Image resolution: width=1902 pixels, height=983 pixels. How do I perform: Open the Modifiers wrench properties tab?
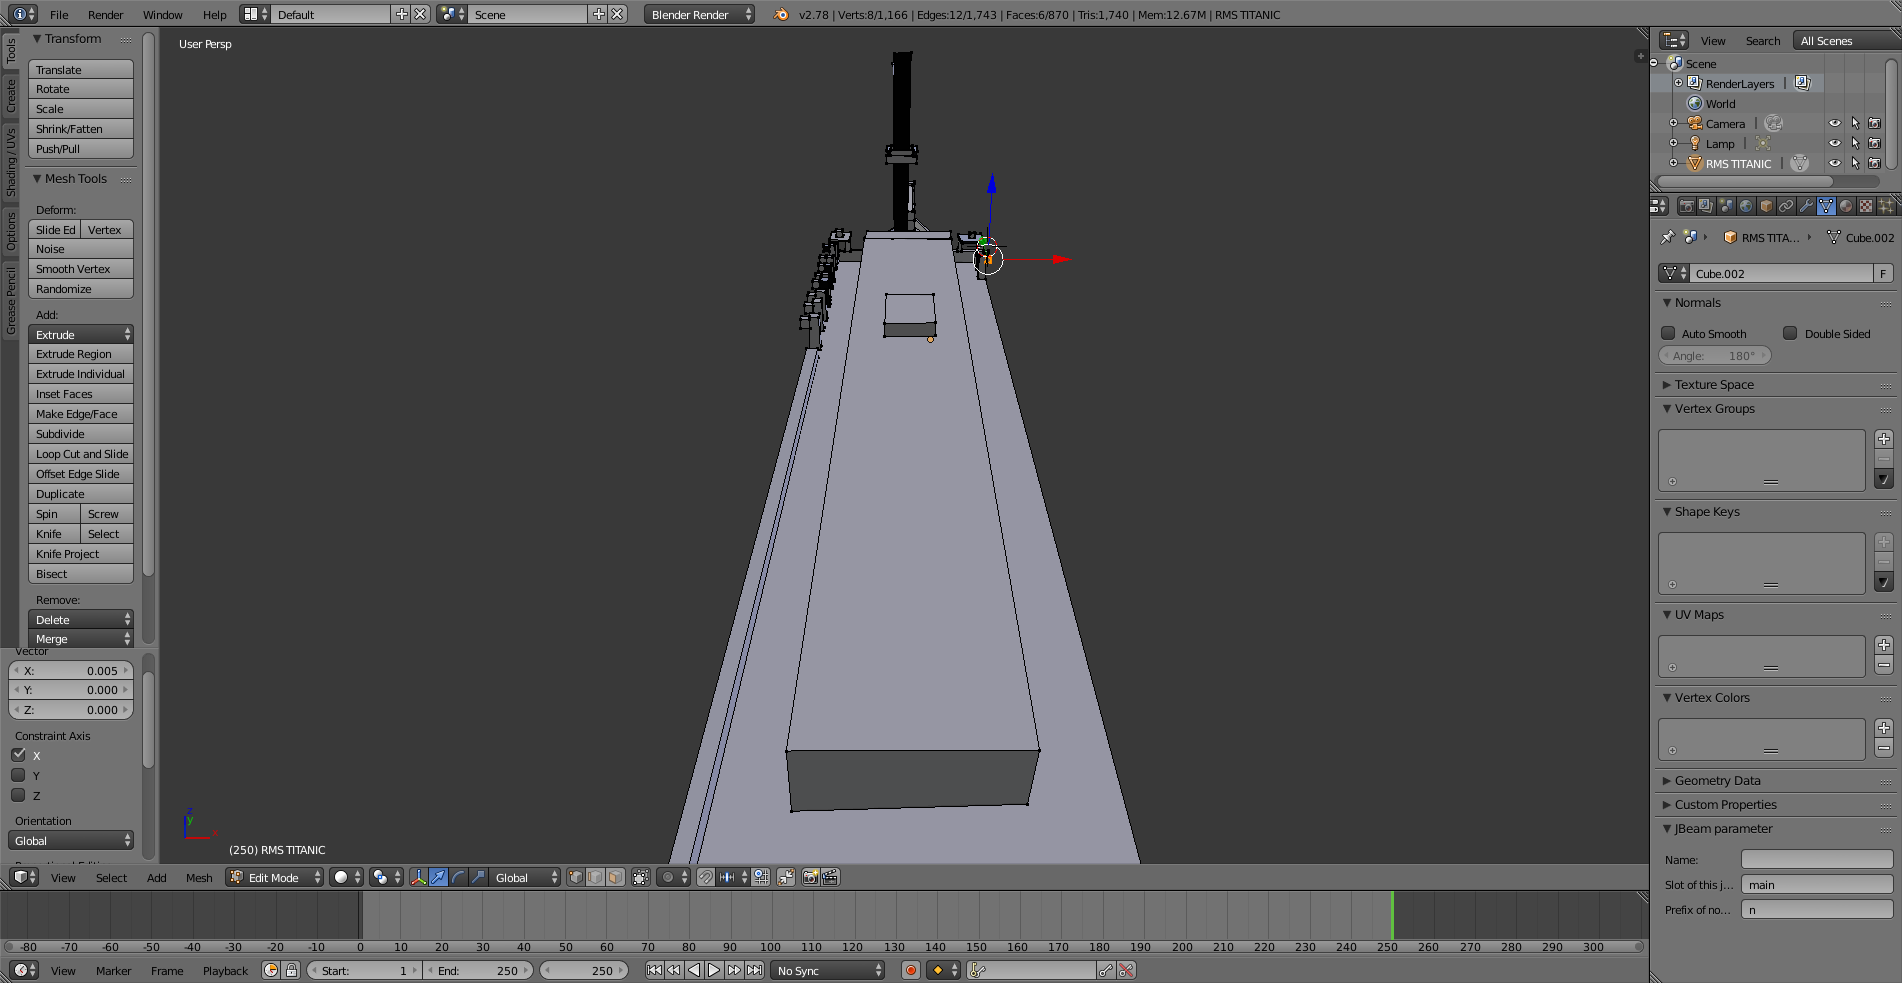(1806, 206)
